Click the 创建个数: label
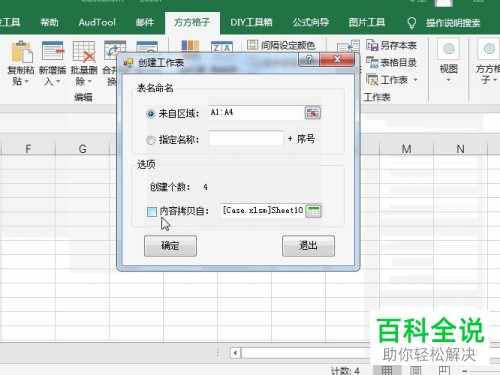This screenshot has height=375, width=500. point(170,187)
